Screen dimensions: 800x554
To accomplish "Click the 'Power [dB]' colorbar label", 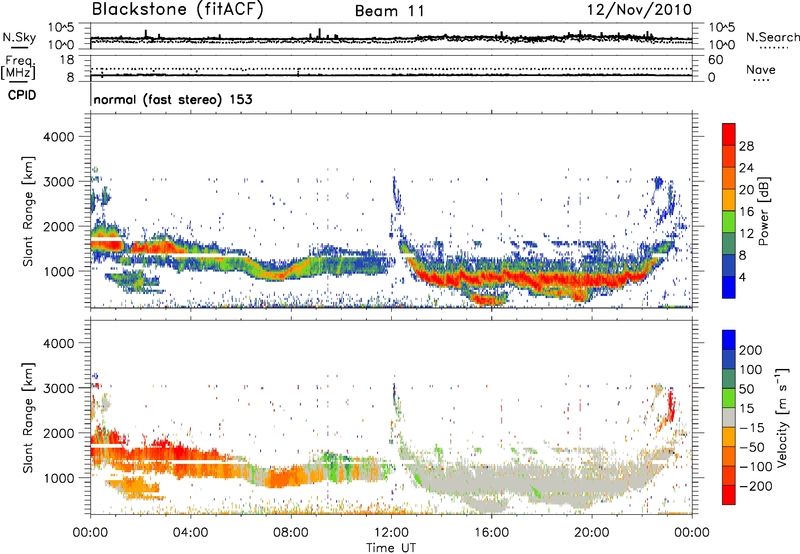I will pyautogui.click(x=764, y=211).
